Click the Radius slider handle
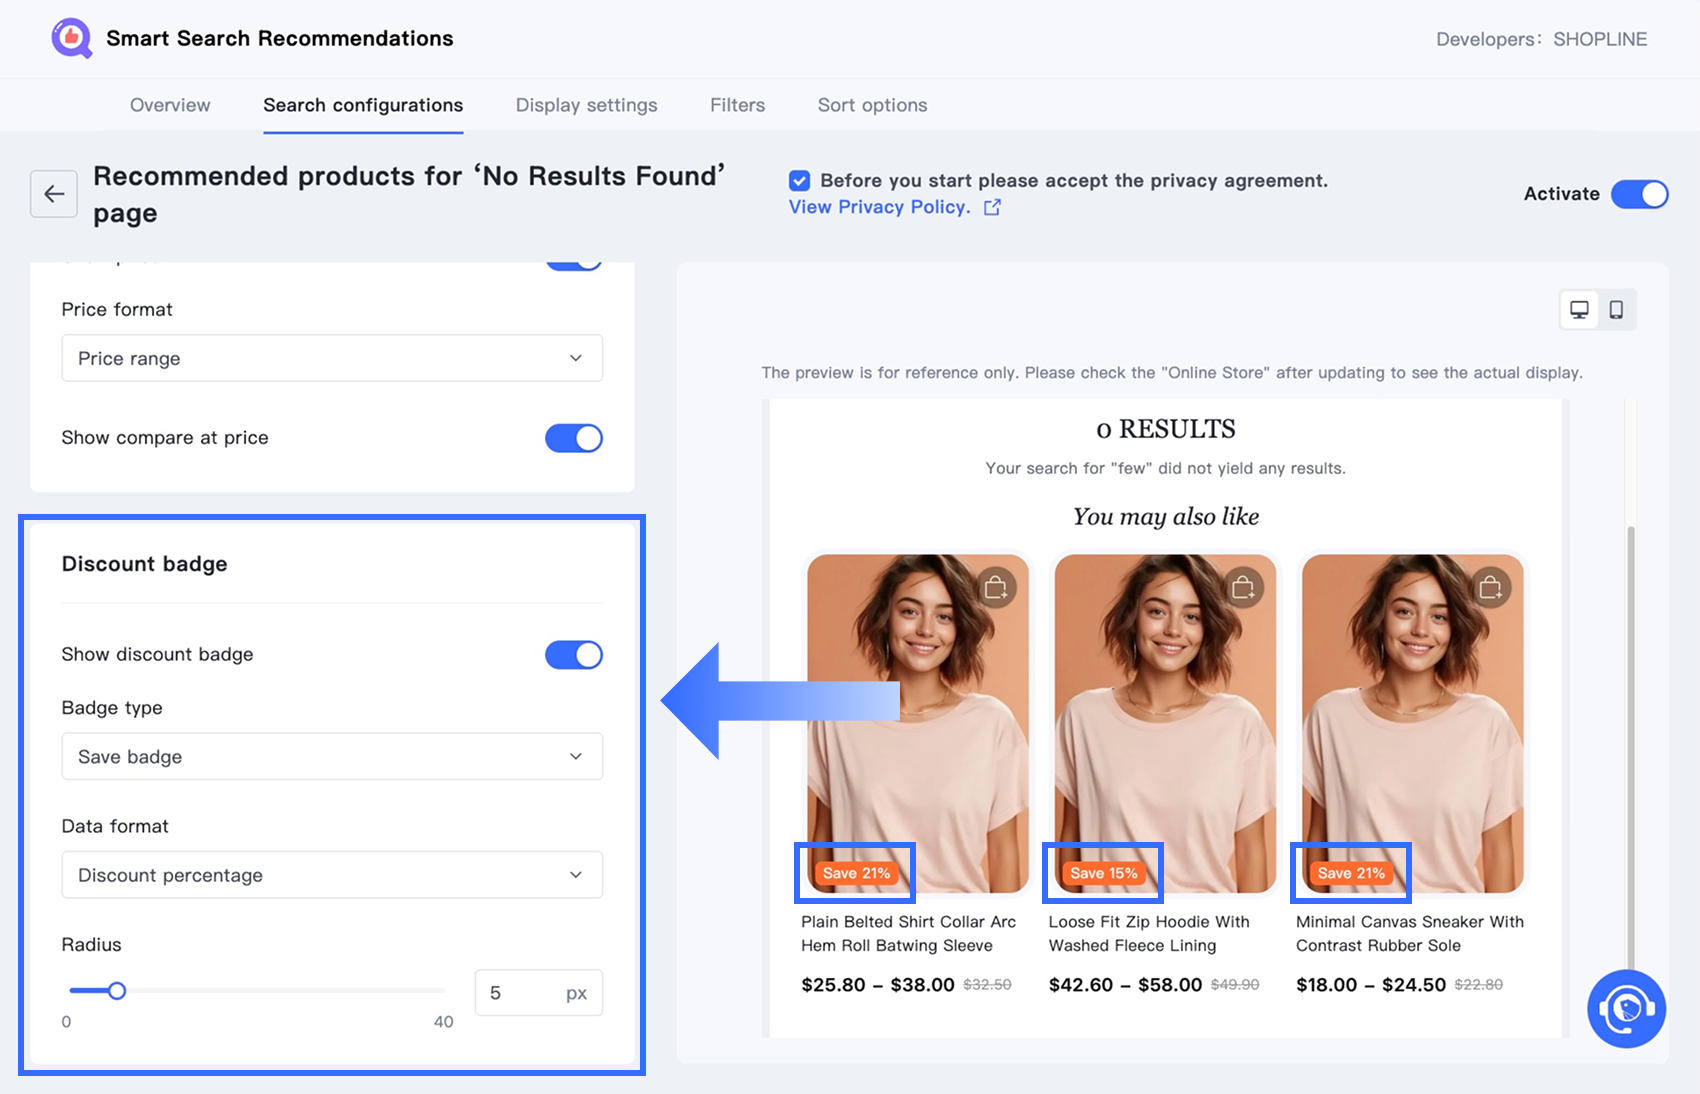This screenshot has width=1700, height=1094. click(x=117, y=991)
